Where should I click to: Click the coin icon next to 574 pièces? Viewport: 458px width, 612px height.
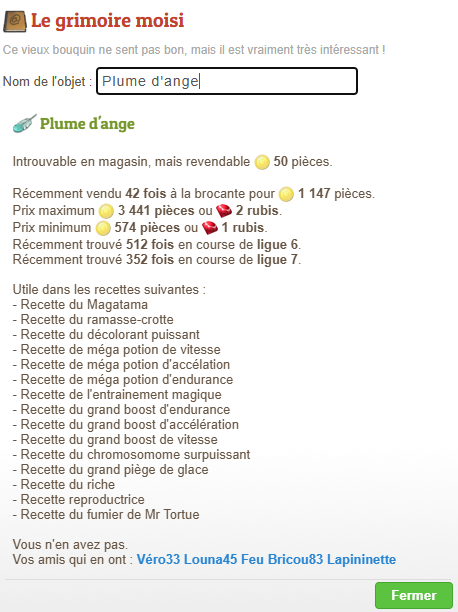[103, 228]
